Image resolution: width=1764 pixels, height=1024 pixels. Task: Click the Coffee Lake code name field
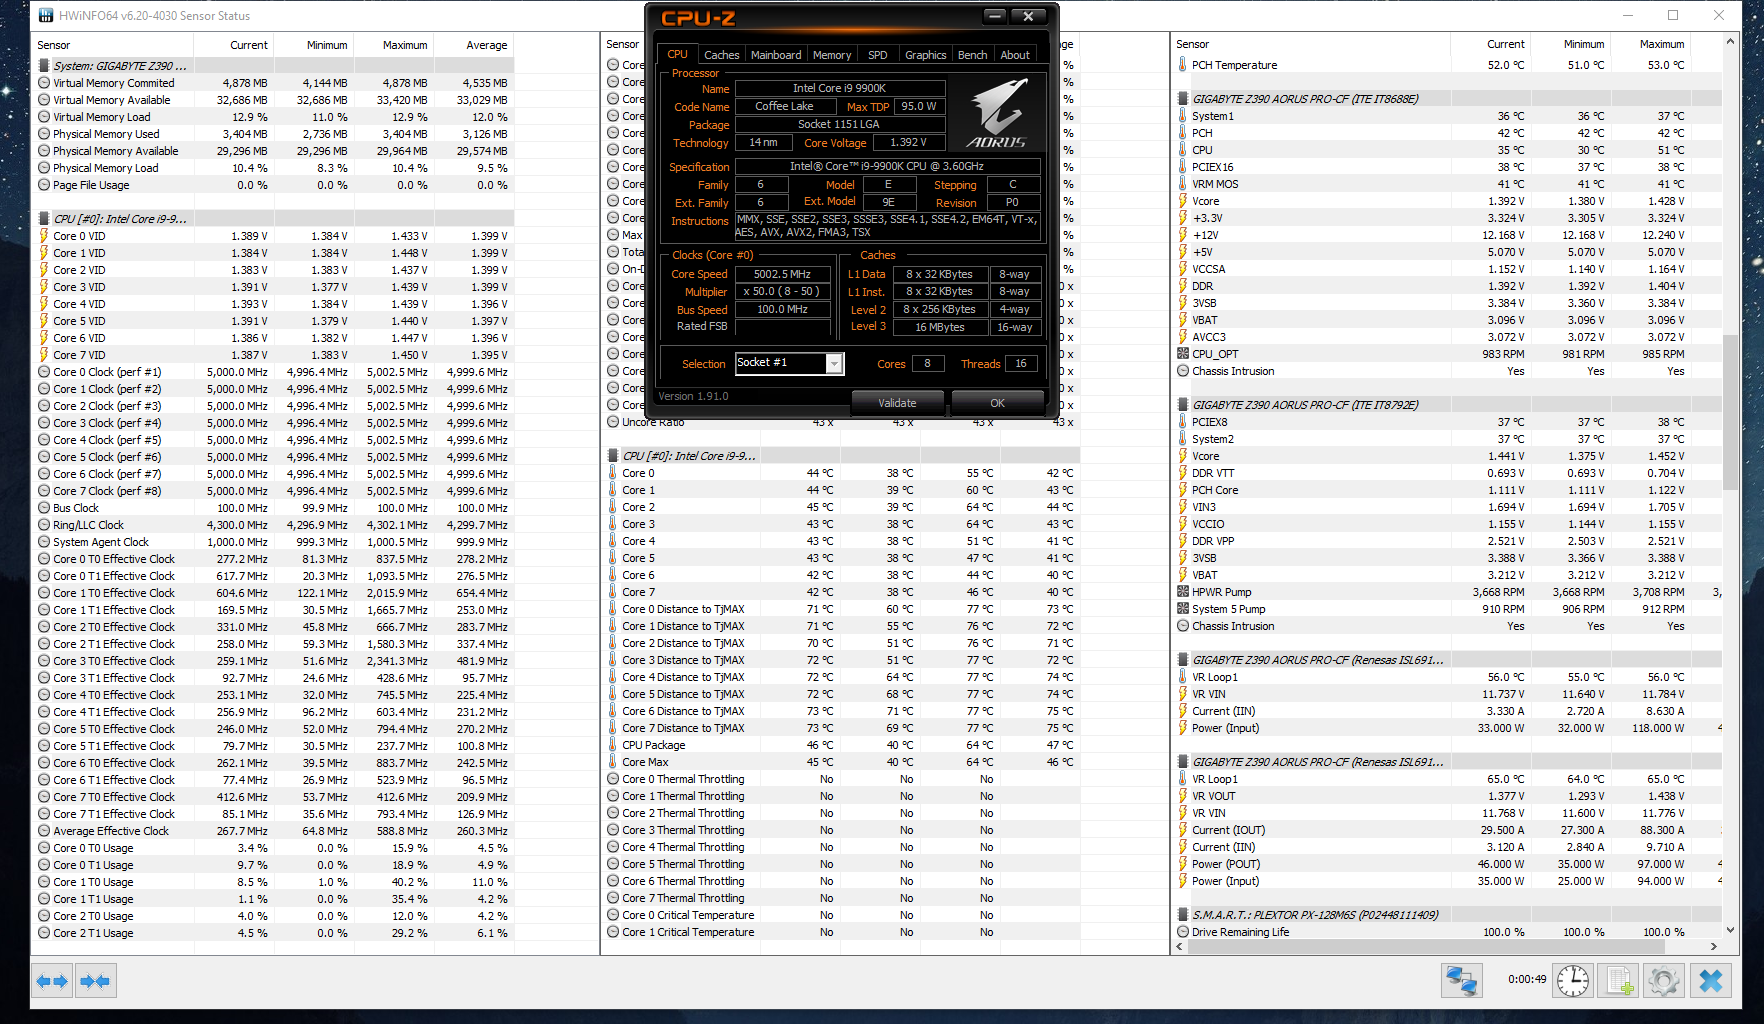(x=784, y=106)
